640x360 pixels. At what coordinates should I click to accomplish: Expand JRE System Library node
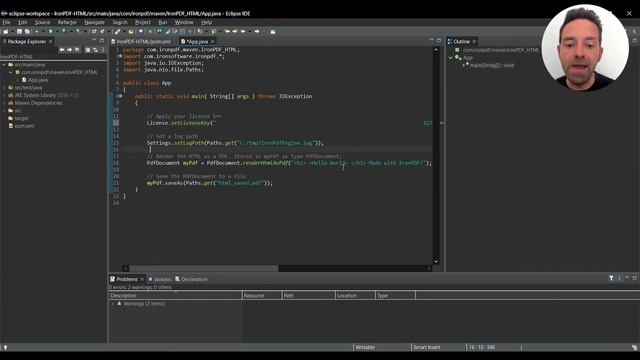point(4,95)
